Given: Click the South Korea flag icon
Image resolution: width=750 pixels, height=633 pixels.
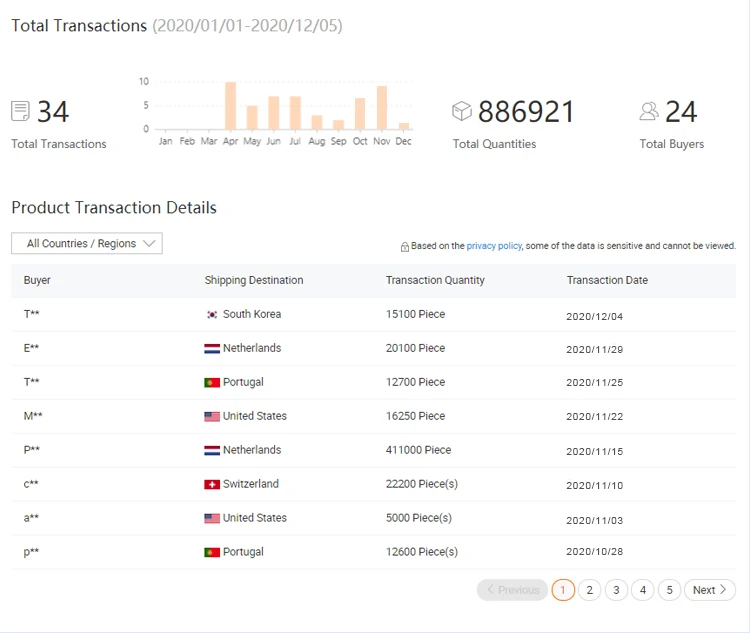Looking at the screenshot, I should 212,314.
